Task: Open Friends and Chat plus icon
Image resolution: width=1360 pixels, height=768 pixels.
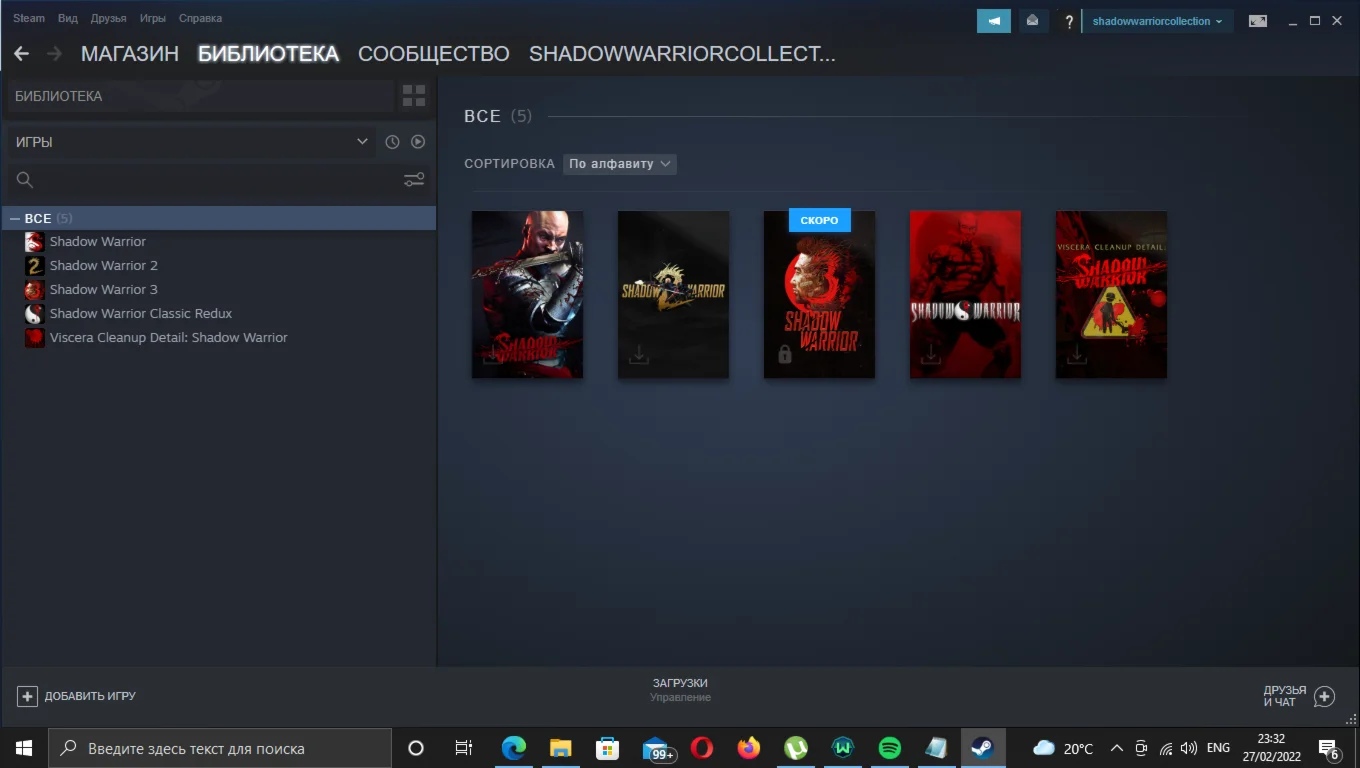Action: (x=1325, y=696)
